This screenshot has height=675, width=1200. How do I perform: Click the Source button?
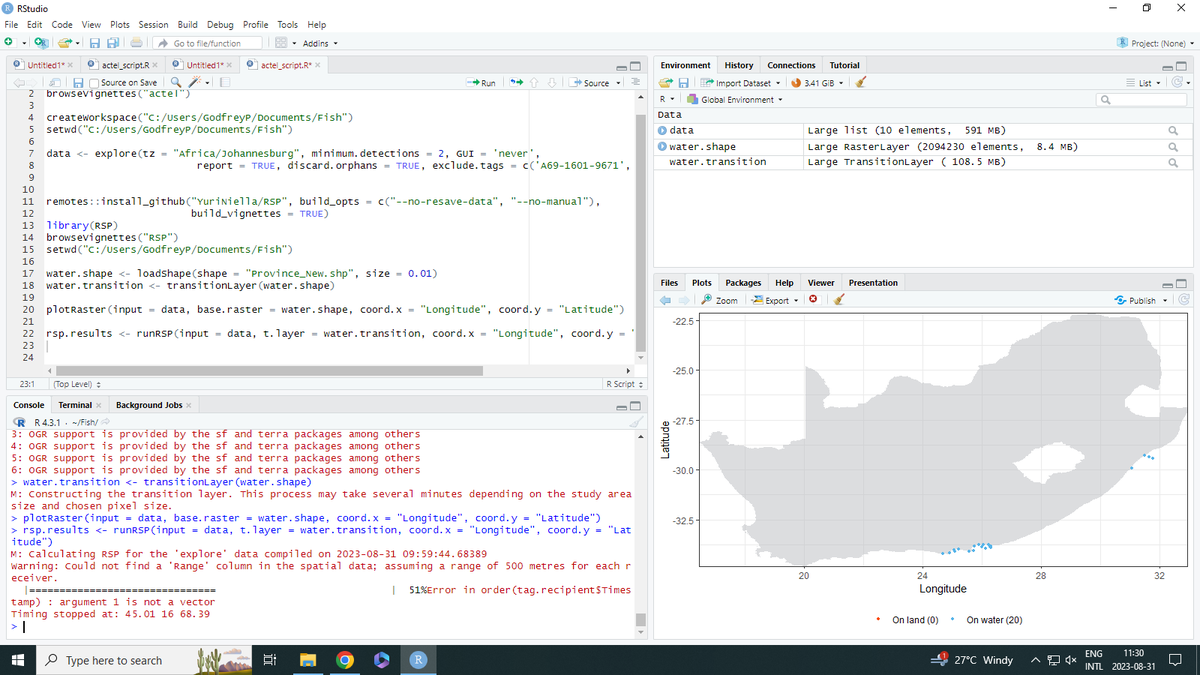click(x=590, y=83)
